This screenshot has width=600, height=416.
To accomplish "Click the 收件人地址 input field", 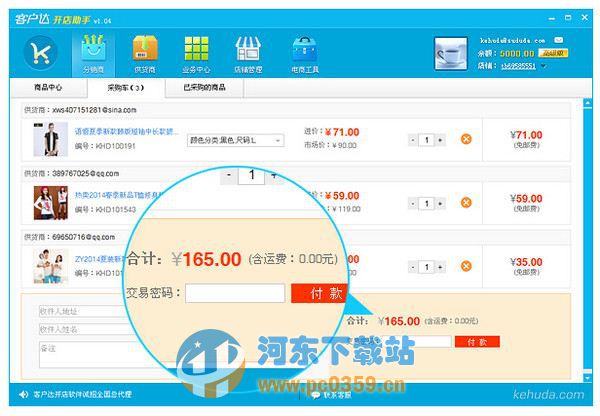I will pos(83,311).
